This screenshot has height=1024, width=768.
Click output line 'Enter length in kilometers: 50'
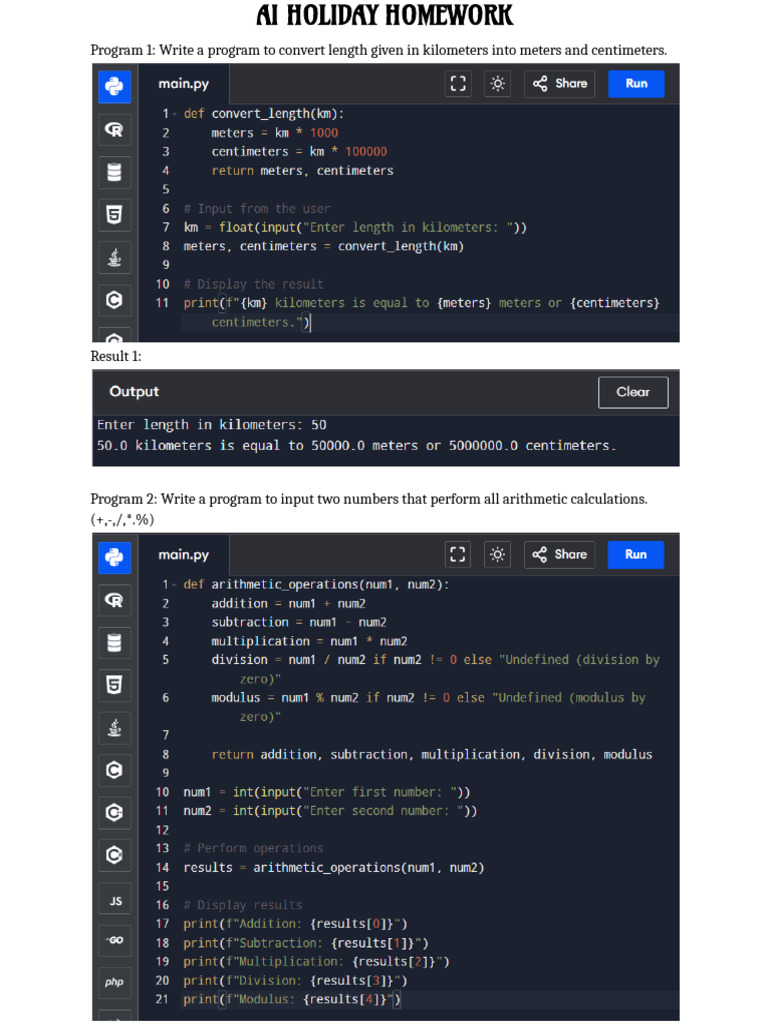click(x=212, y=424)
